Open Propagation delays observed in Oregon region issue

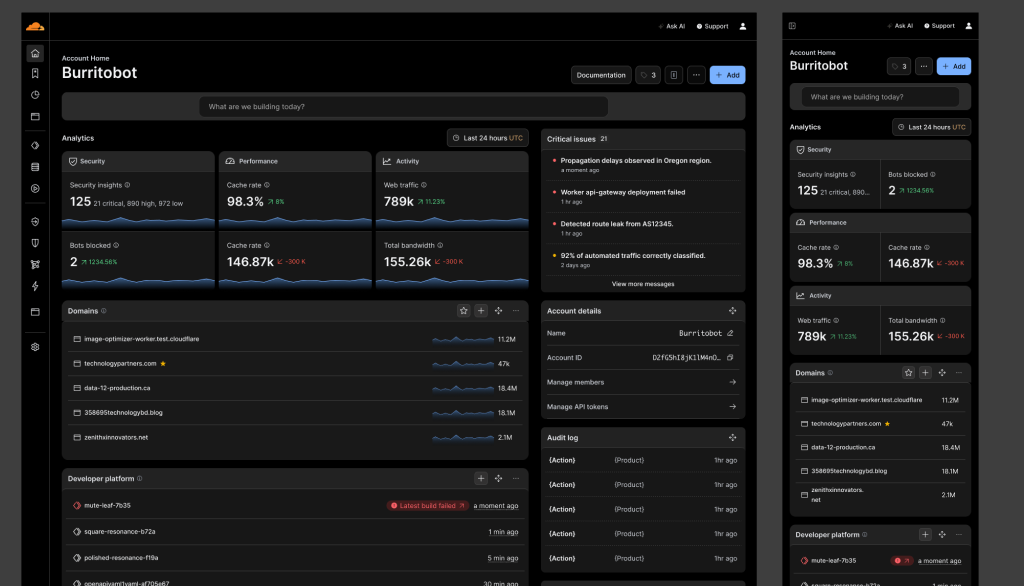(635, 161)
